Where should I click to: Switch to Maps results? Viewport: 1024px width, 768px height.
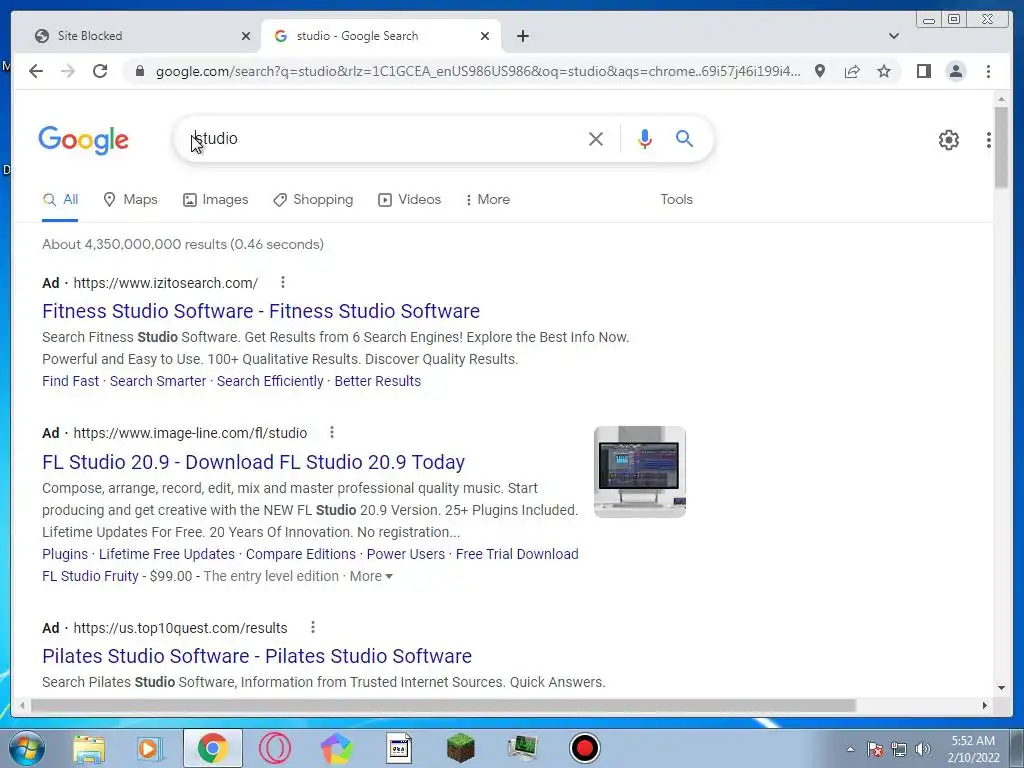pyautogui.click(x=131, y=200)
